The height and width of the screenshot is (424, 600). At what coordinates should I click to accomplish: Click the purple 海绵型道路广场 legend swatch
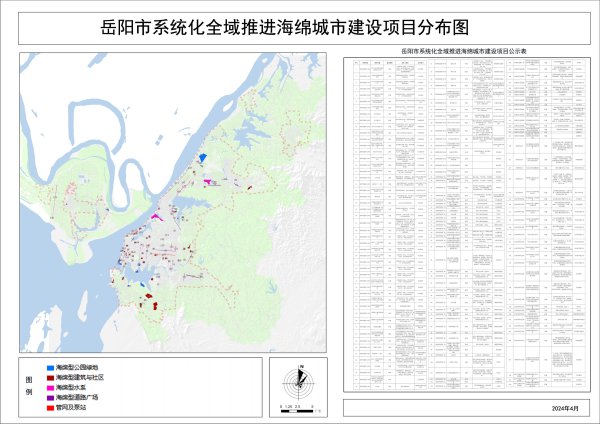click(x=49, y=397)
